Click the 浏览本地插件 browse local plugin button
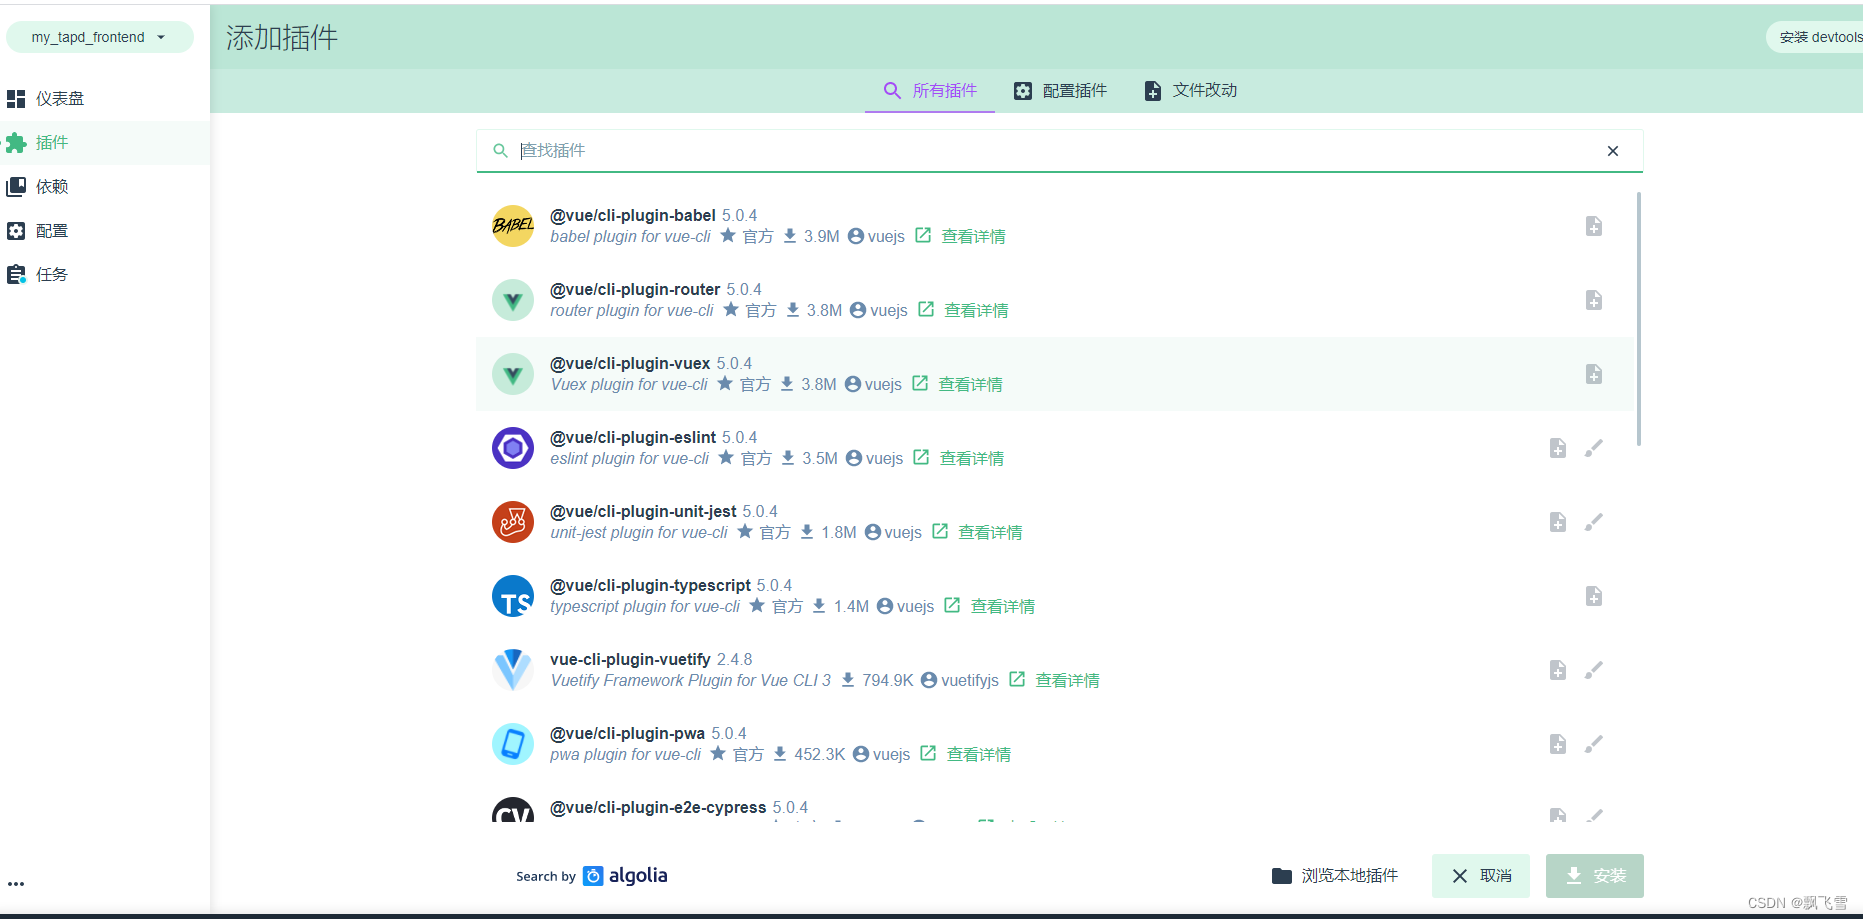 pos(1335,875)
